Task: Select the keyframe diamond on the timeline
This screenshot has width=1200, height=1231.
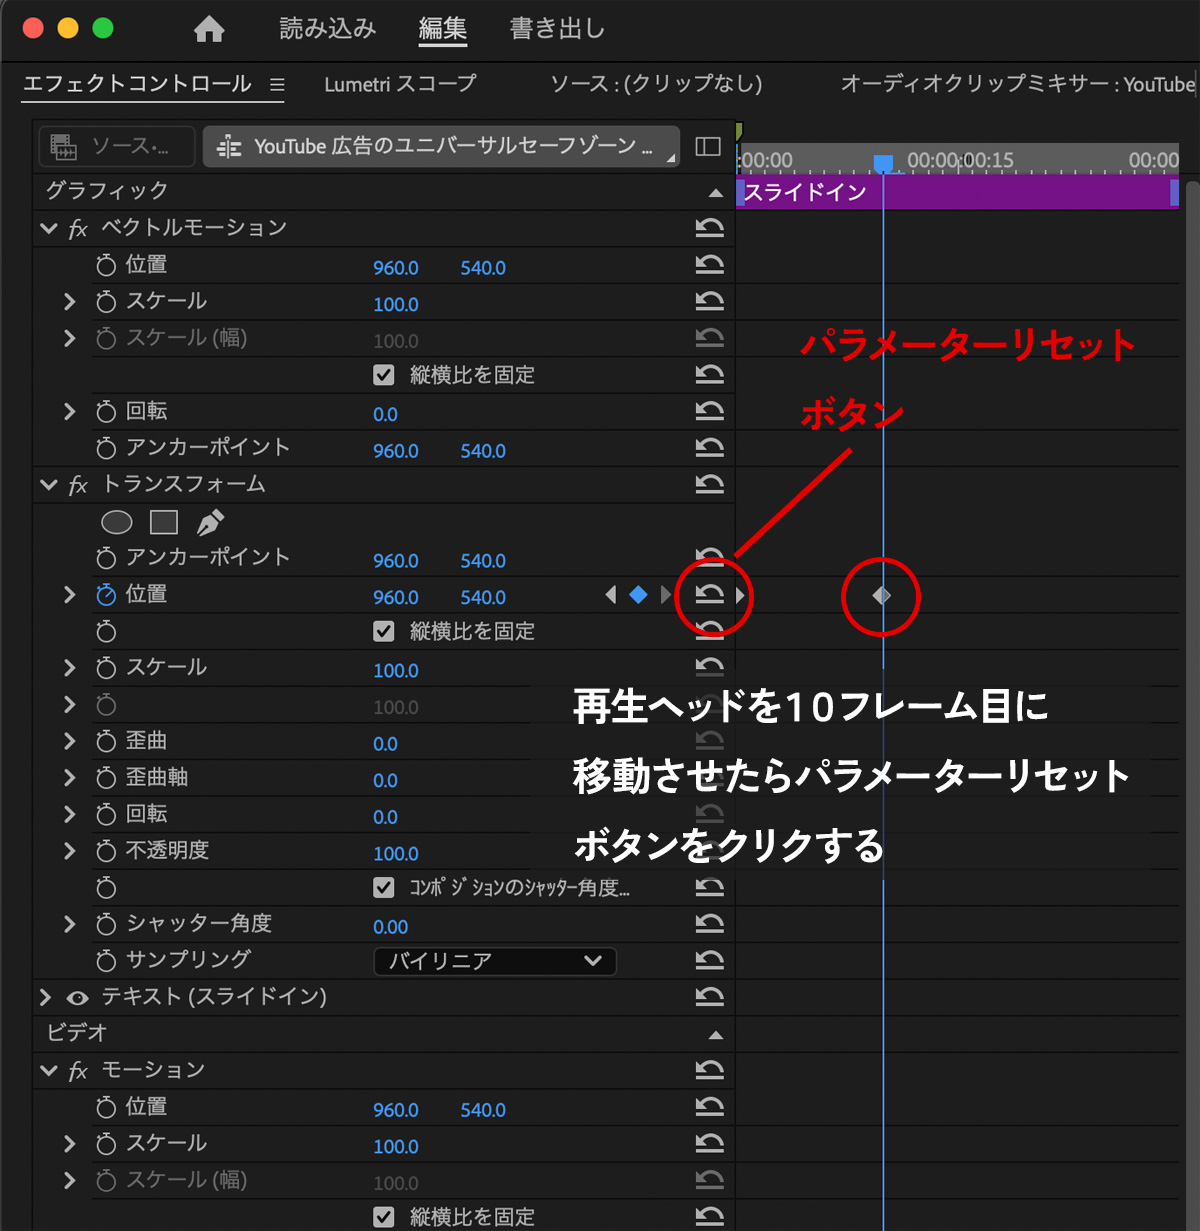Action: click(x=881, y=596)
